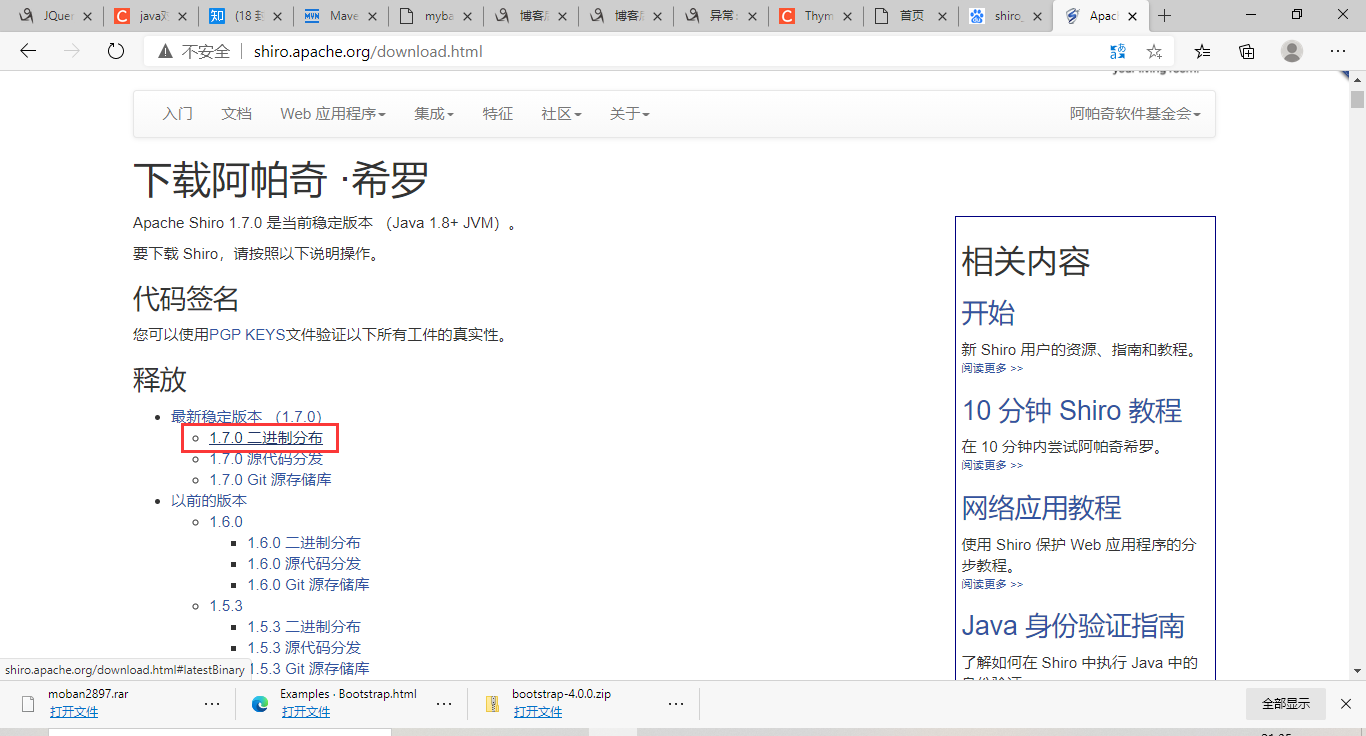
Task: Open the 1.6.0 Git 源存储库 link
Action: (308, 585)
